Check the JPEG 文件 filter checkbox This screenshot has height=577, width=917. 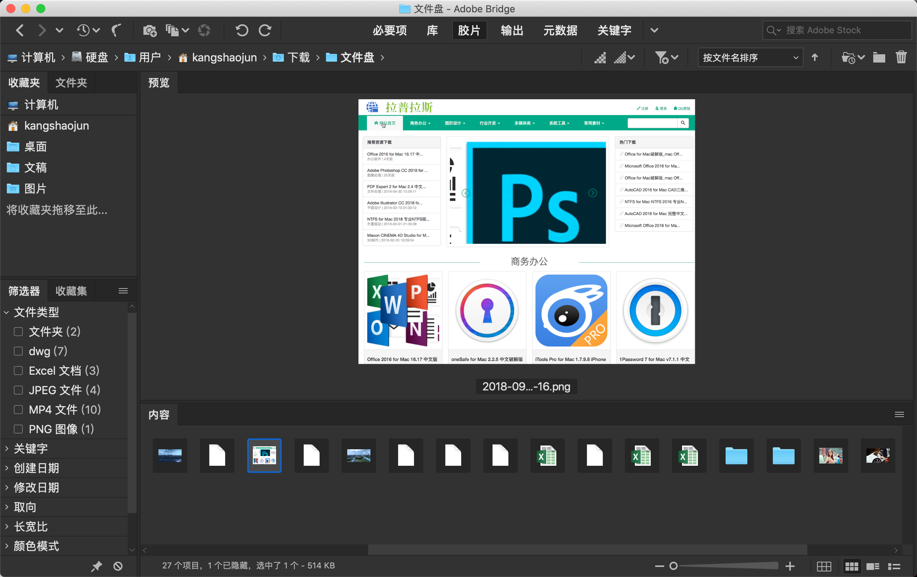point(18,390)
